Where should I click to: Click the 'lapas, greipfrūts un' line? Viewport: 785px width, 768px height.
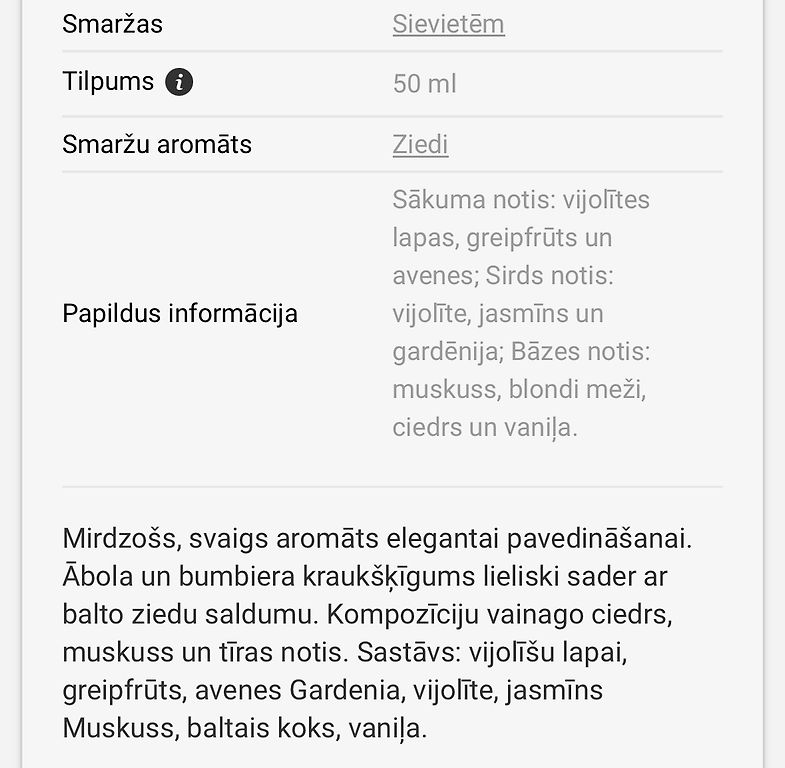[502, 238]
